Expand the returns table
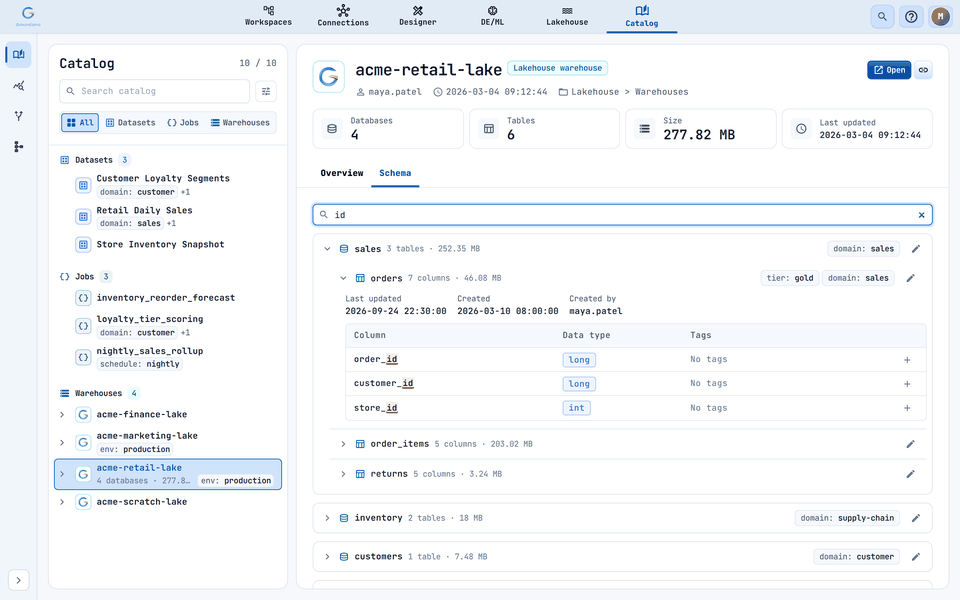 (343, 474)
